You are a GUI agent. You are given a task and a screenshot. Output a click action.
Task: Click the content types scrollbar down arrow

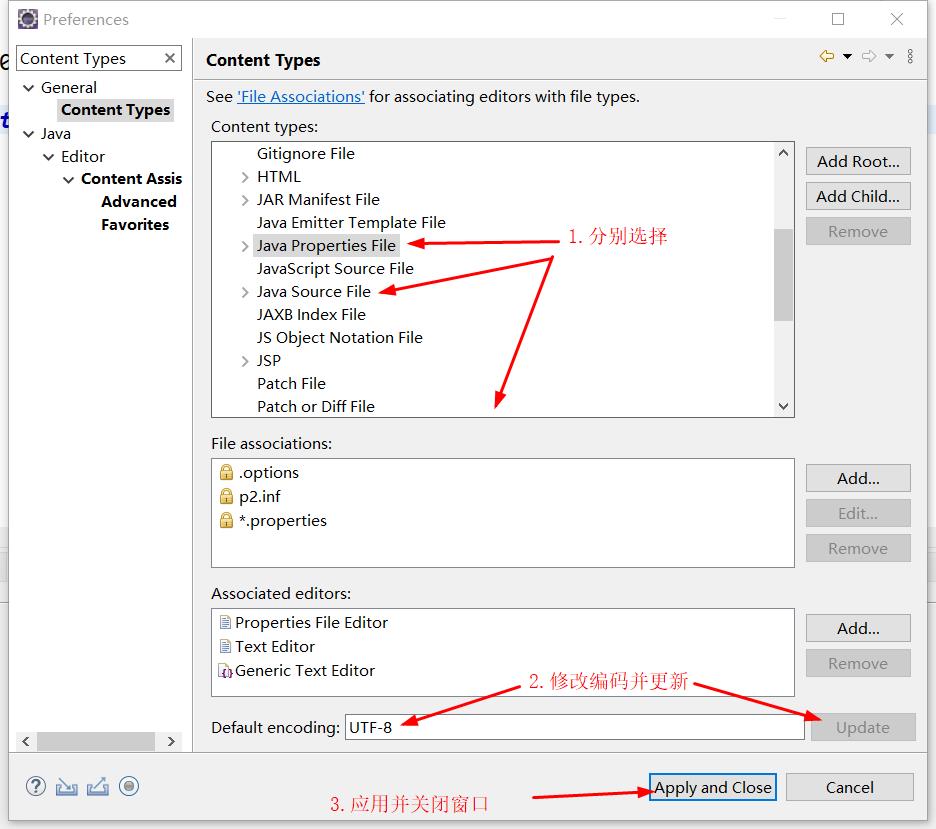(x=783, y=406)
